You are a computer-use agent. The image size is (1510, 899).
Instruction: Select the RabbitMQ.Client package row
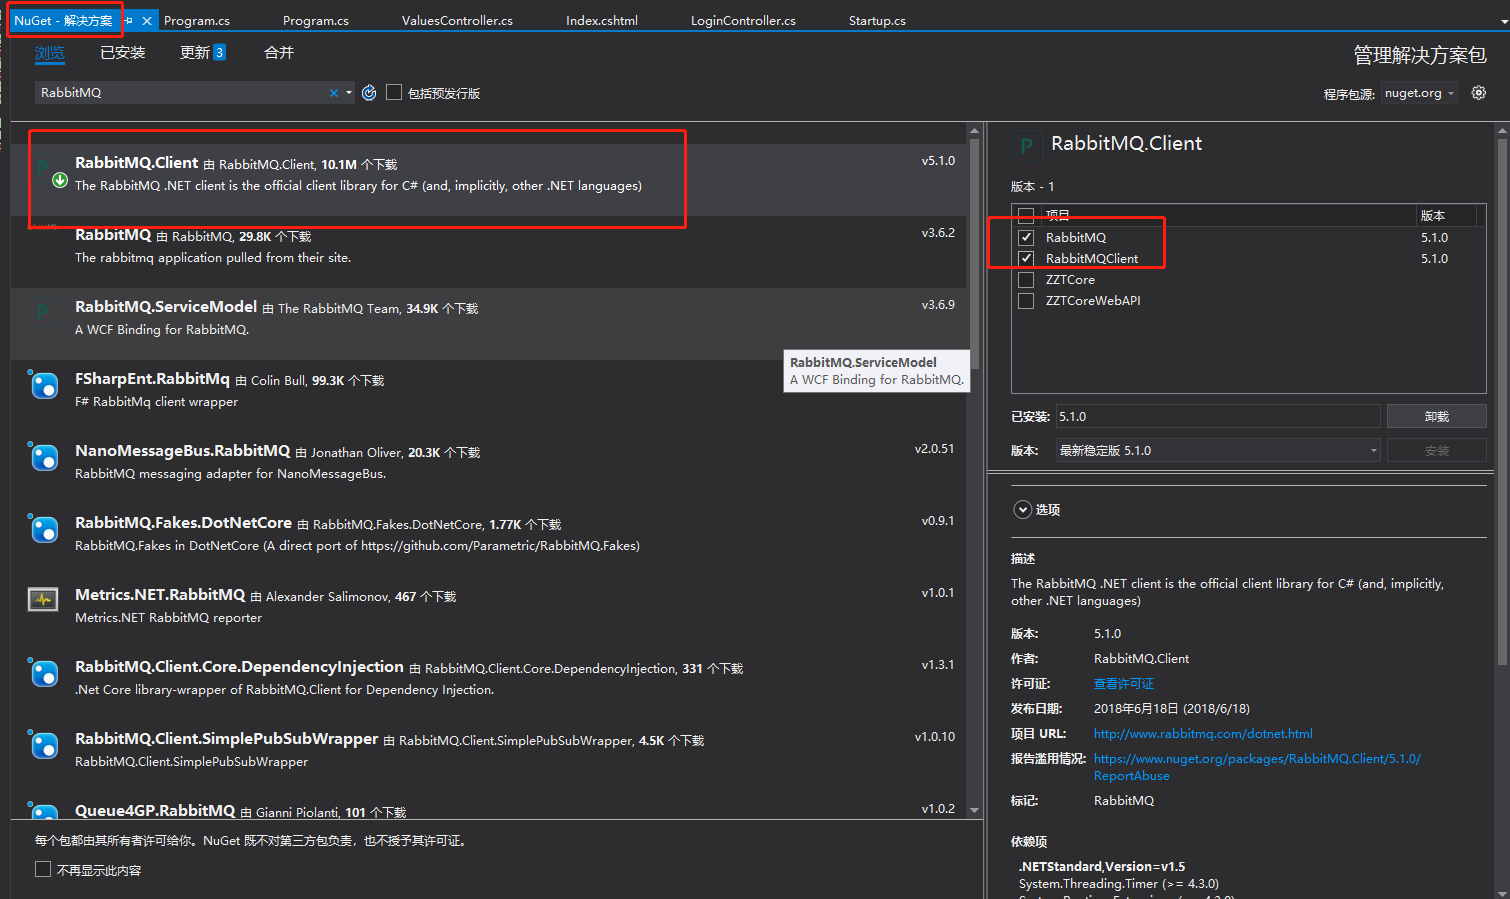click(x=489, y=180)
